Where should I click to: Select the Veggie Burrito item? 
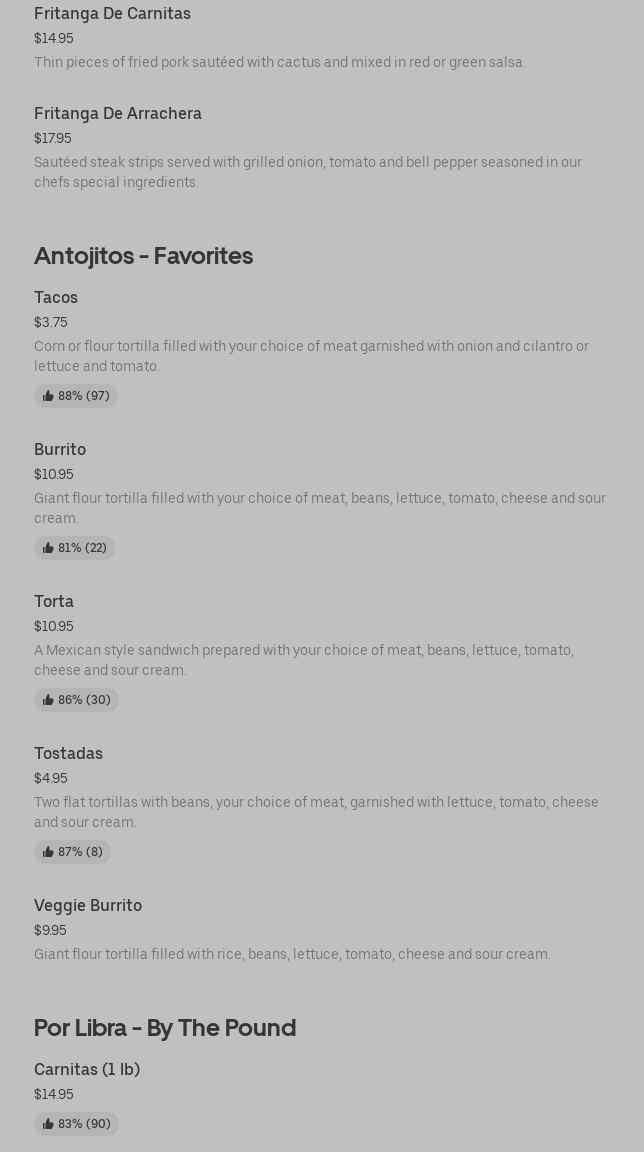[88, 905]
